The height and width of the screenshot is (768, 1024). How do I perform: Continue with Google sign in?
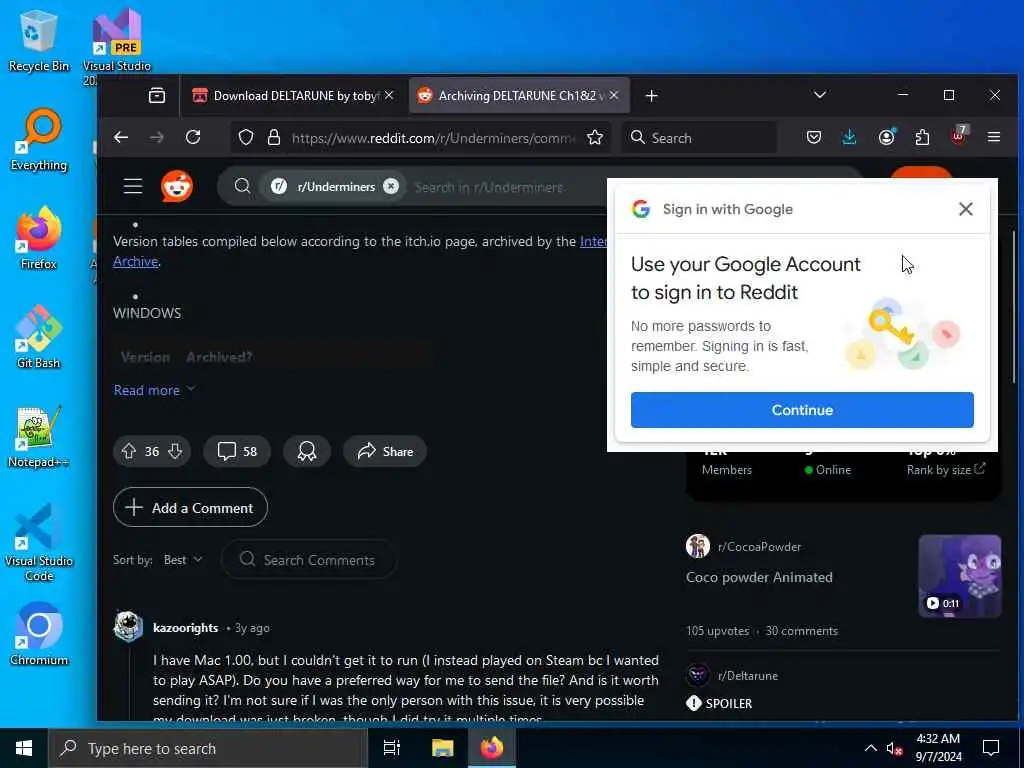802,410
